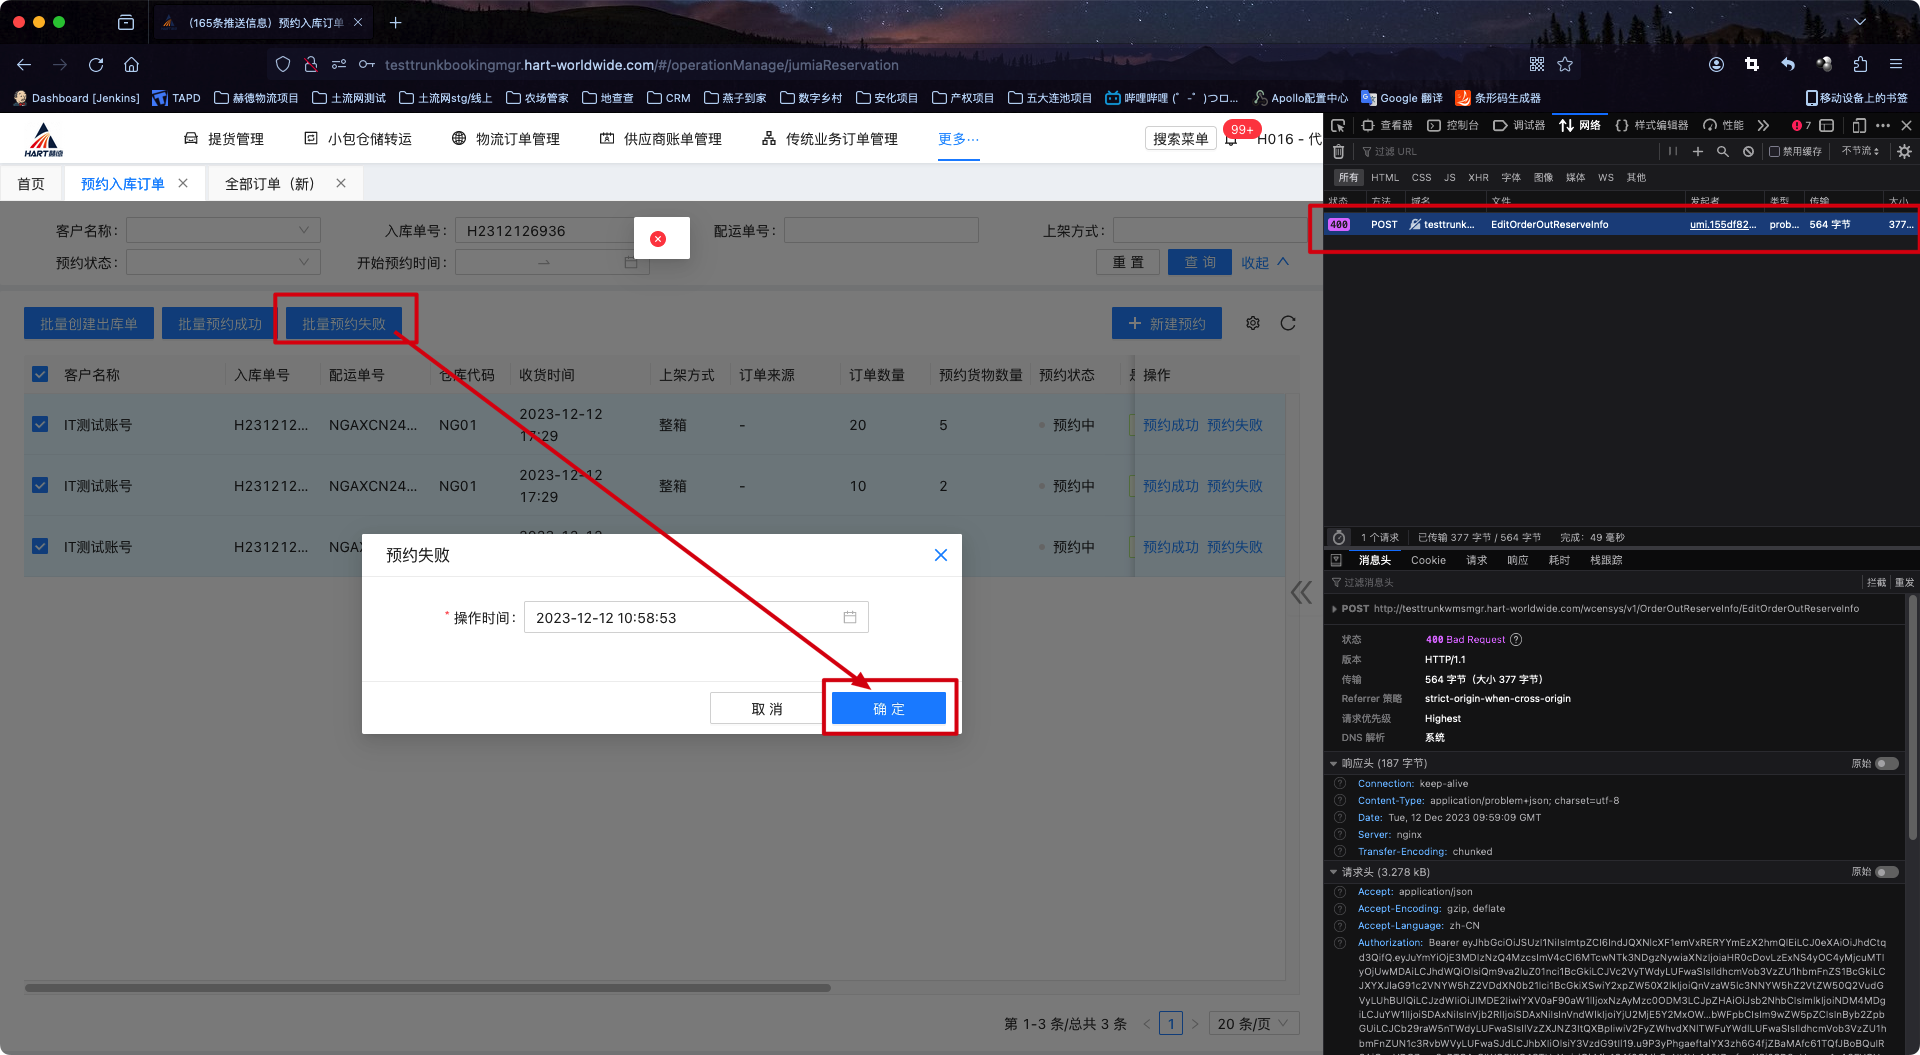Open the 不节流 throttling dropdown
Image resolution: width=1920 pixels, height=1055 pixels.
1860,151
